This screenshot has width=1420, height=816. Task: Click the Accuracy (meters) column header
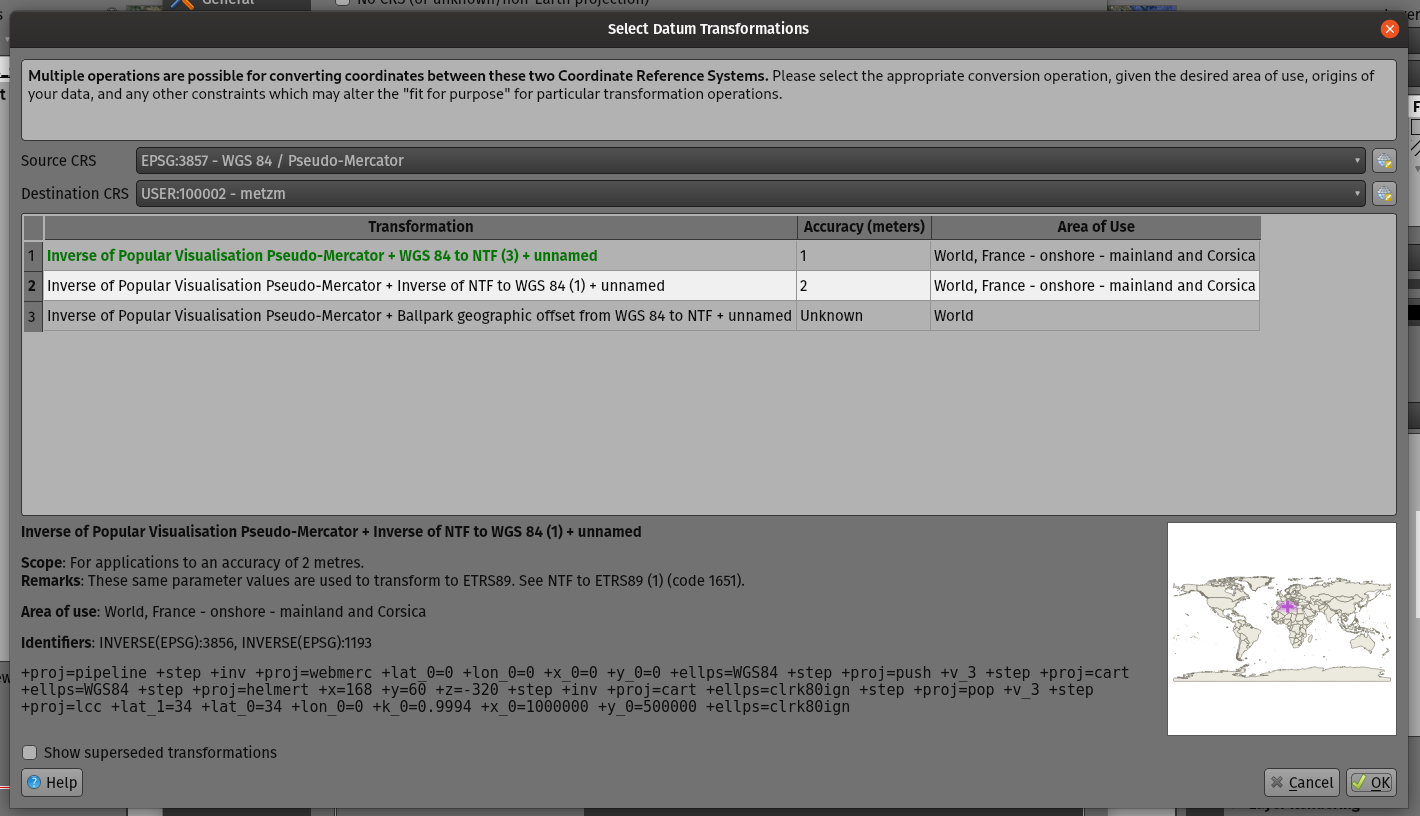(864, 227)
